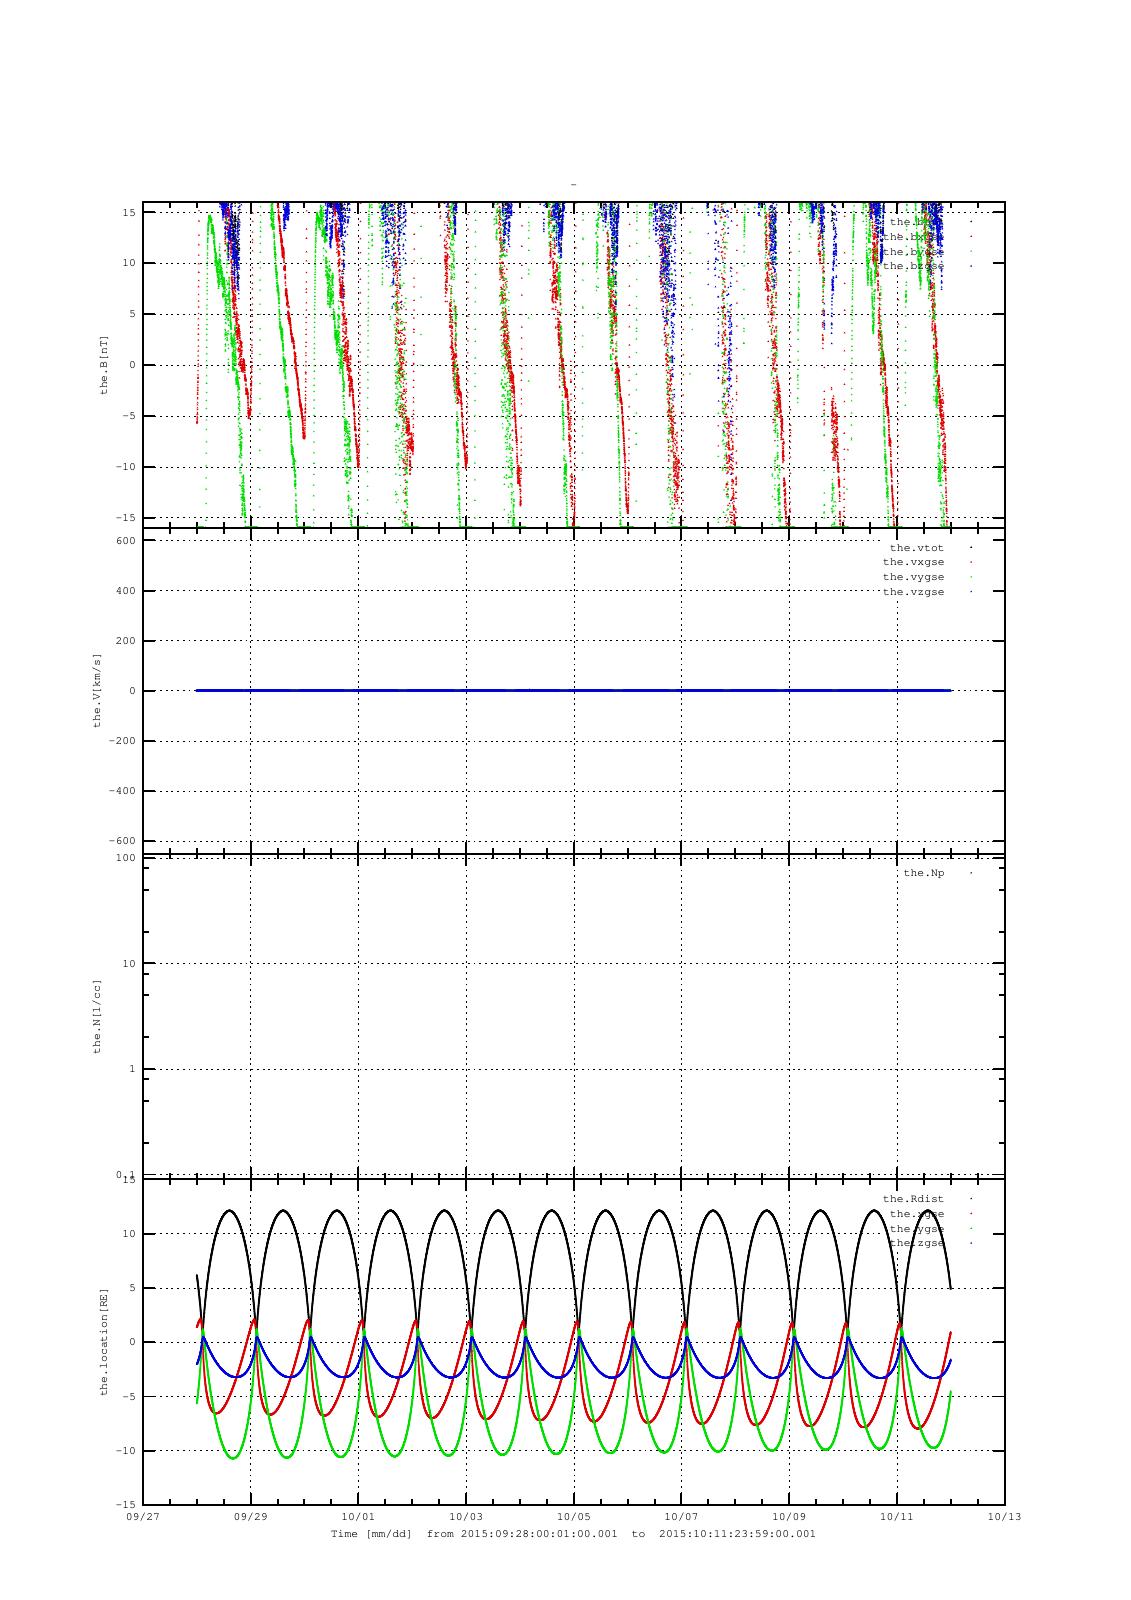
Task: Click the 'the.B[nT]' y-axis label
Action: [103, 365]
